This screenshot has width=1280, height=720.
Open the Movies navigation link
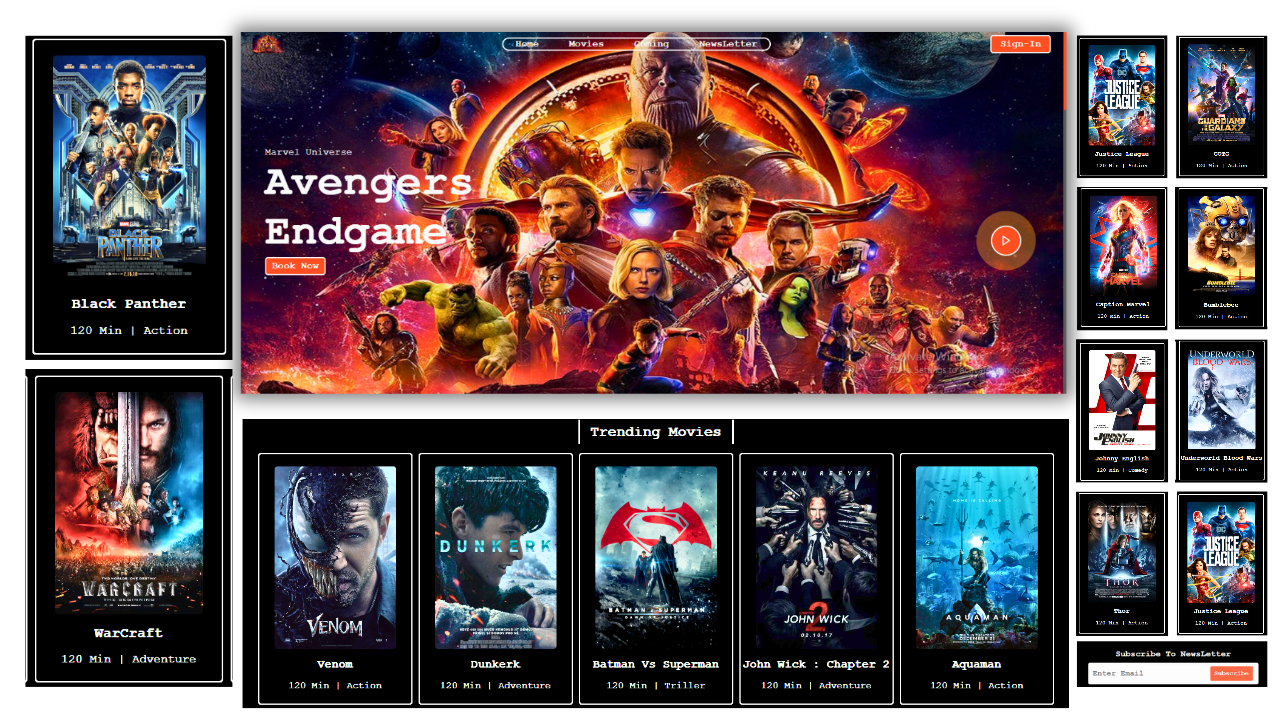click(x=586, y=44)
